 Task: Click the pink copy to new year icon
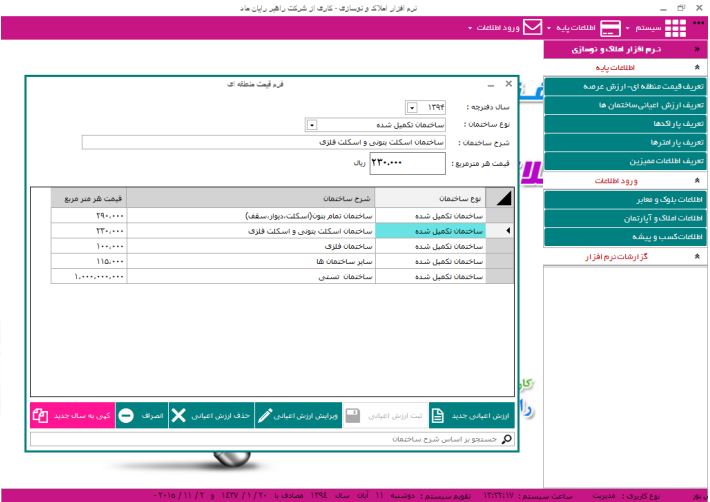click(x=40, y=415)
